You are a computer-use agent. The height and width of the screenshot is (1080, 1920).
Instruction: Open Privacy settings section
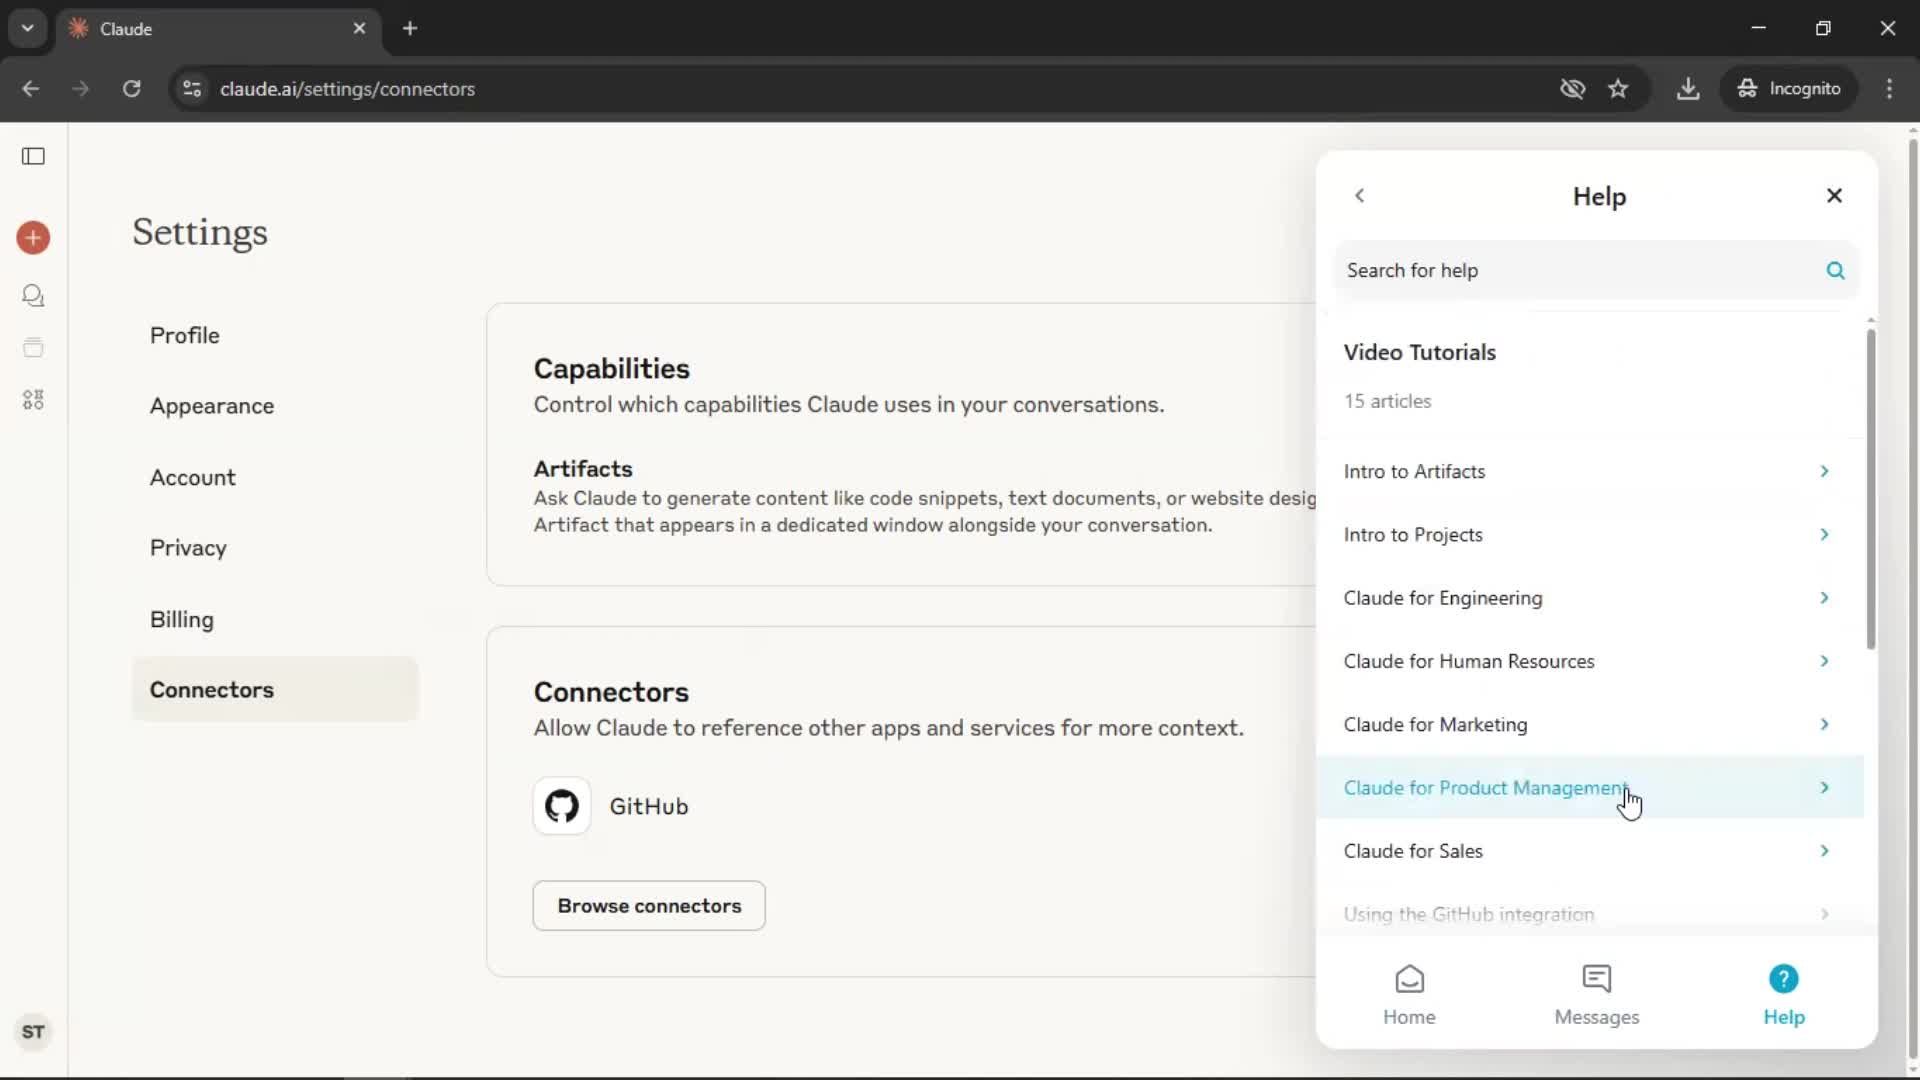[x=275, y=548]
